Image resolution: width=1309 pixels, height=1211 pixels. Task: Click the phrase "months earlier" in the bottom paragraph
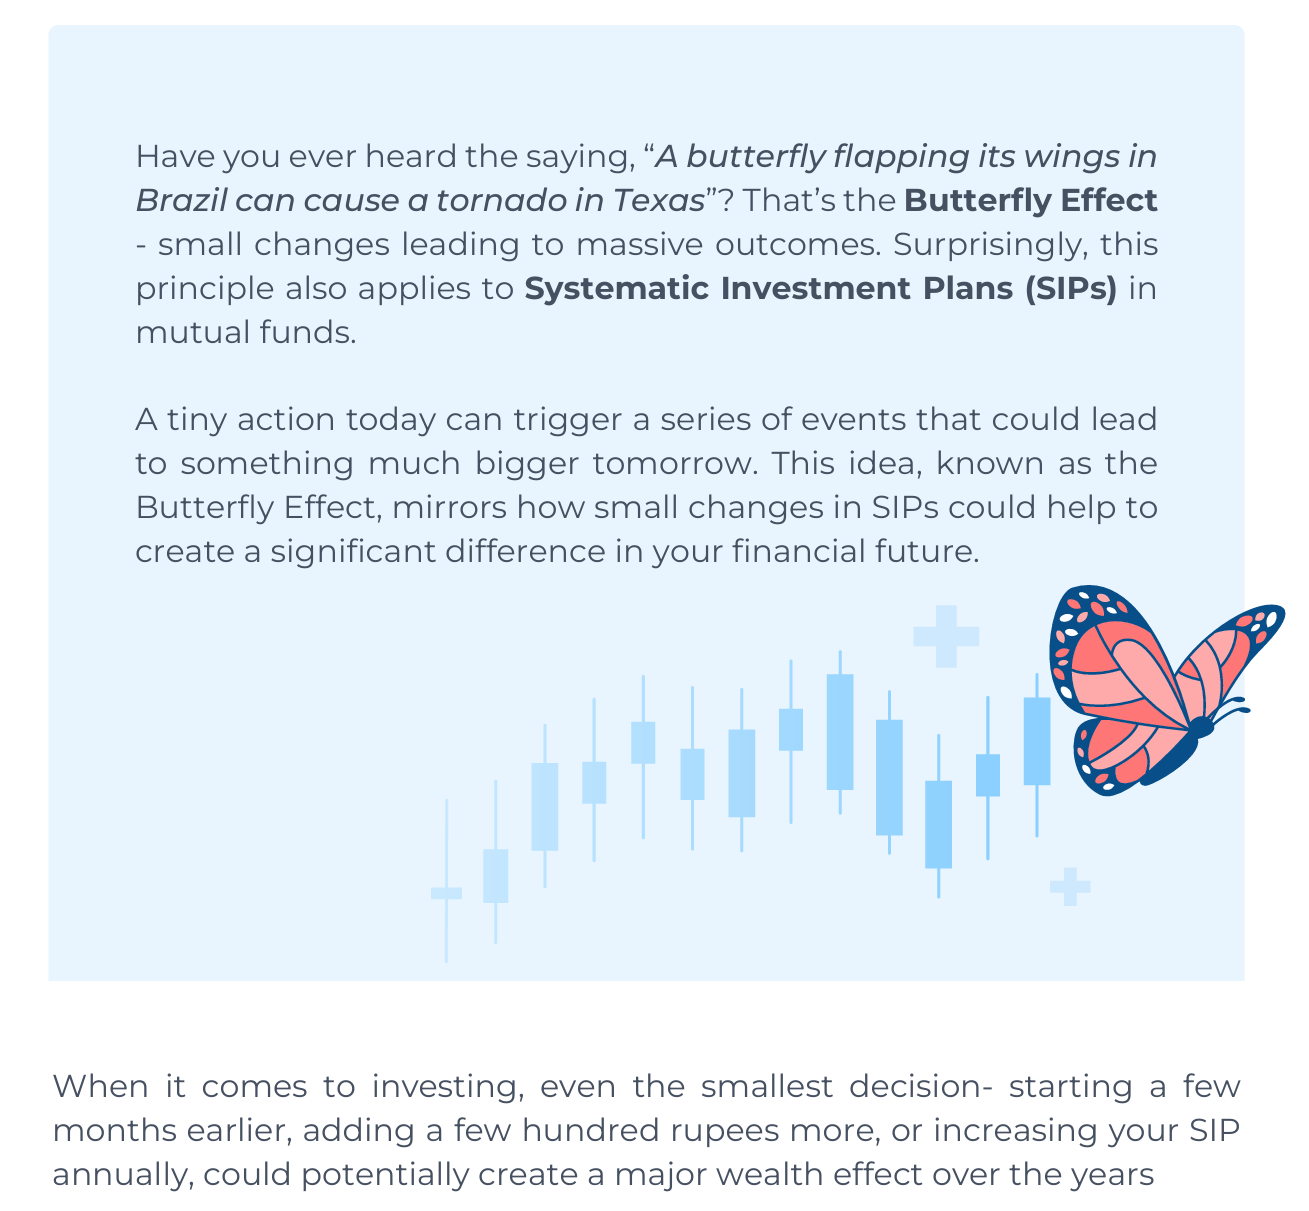pyautogui.click(x=160, y=1129)
